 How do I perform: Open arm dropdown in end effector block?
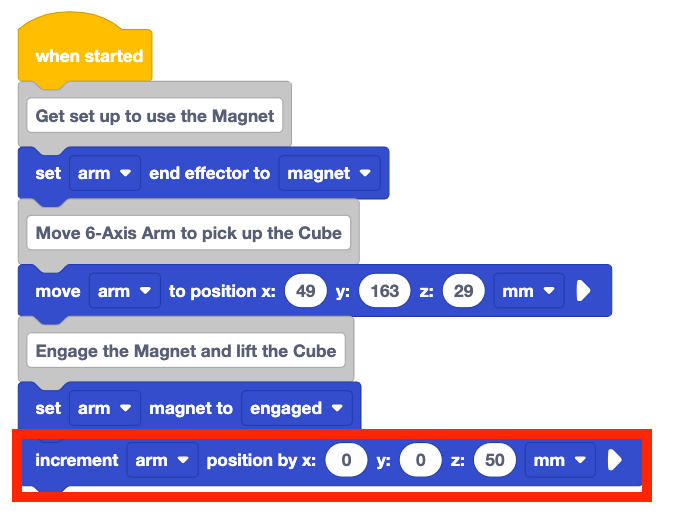point(104,173)
